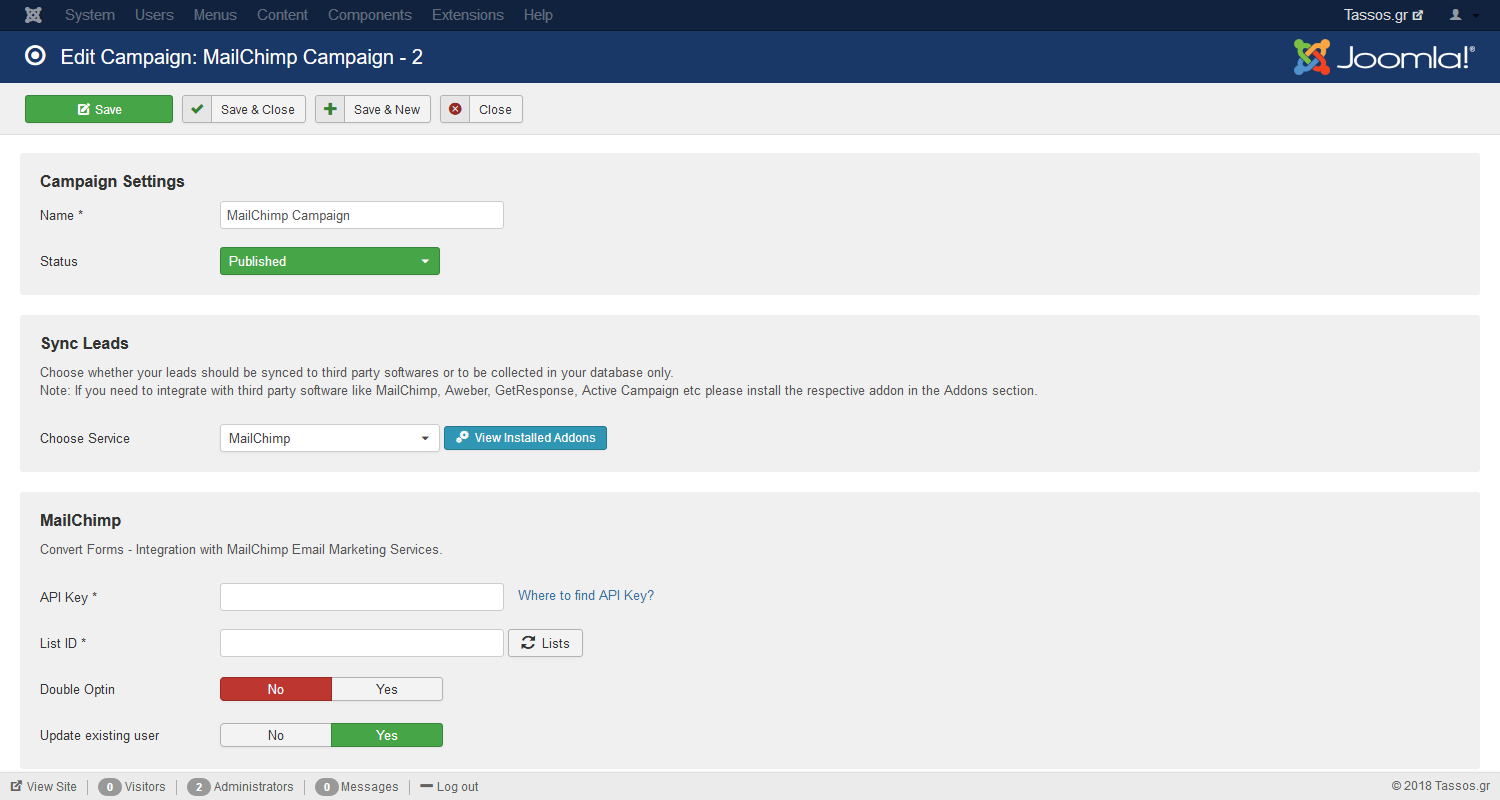Set Update existing user to Yes
This screenshot has width=1500, height=800.
[x=387, y=735]
